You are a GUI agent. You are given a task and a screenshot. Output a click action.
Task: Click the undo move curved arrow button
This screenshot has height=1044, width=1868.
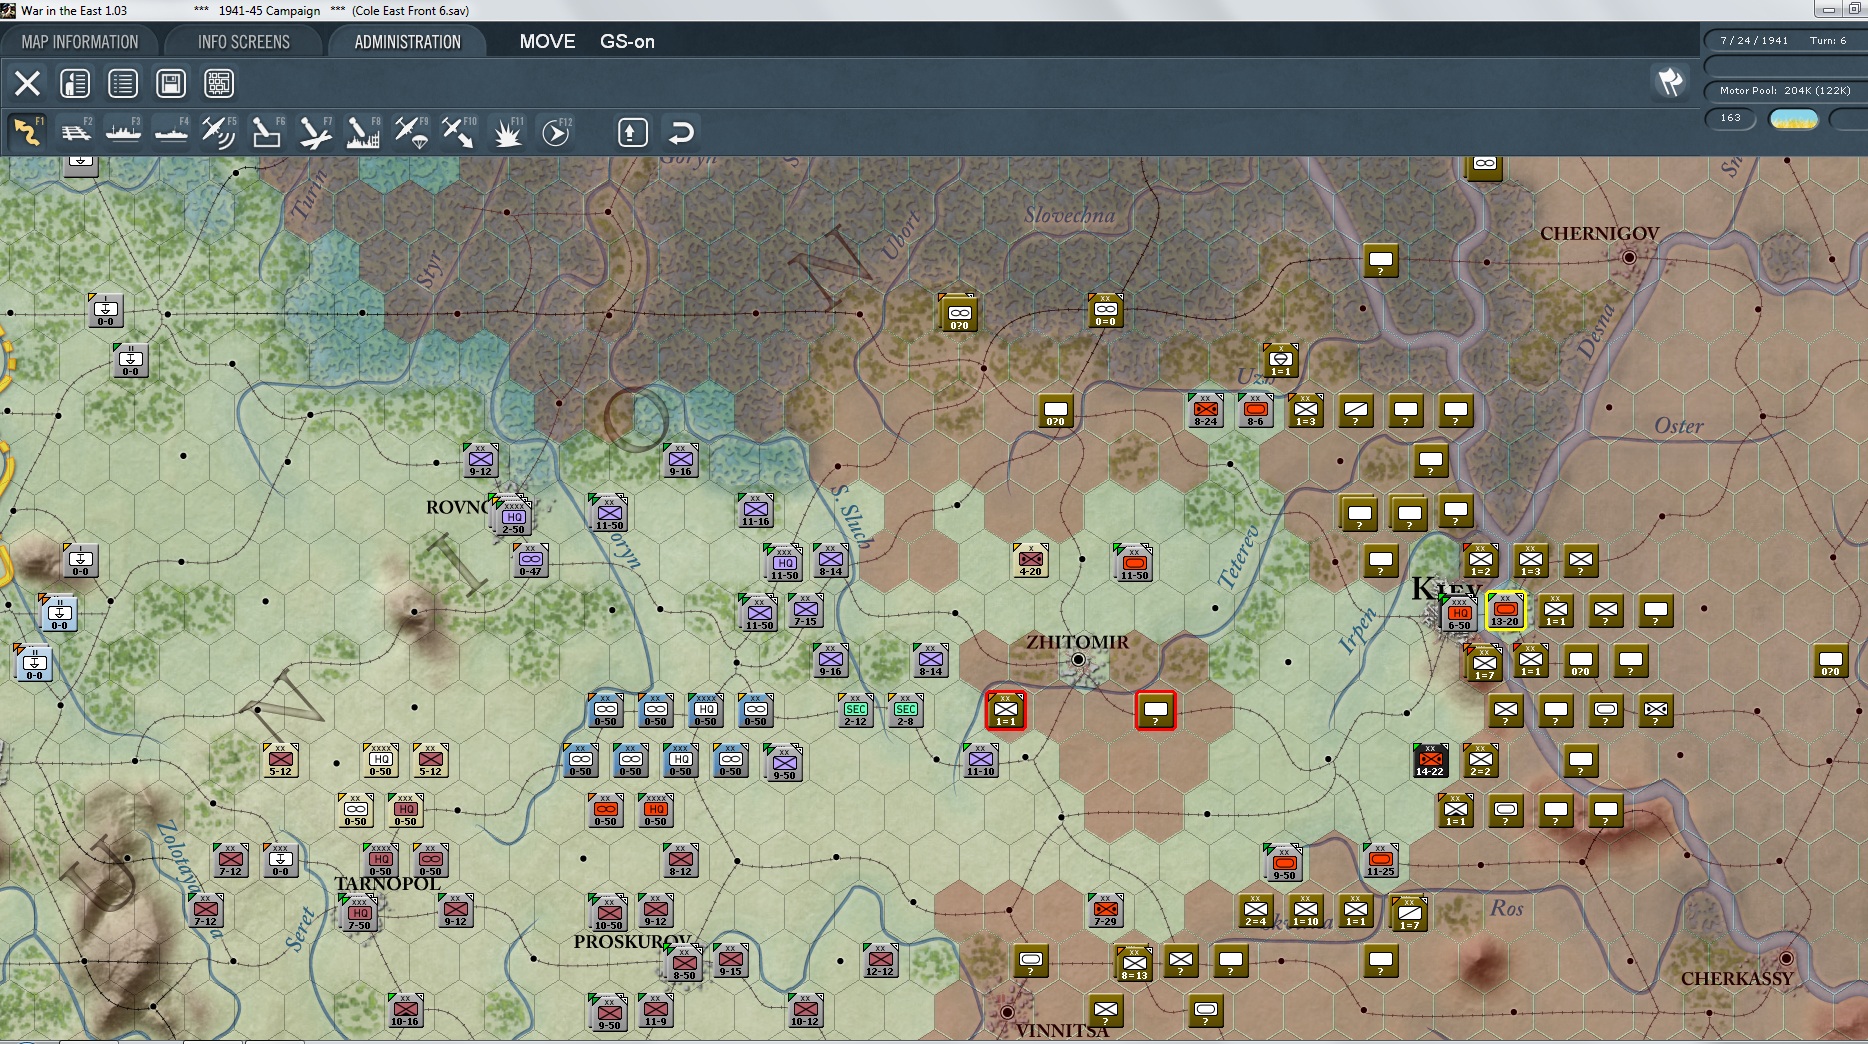(x=681, y=132)
